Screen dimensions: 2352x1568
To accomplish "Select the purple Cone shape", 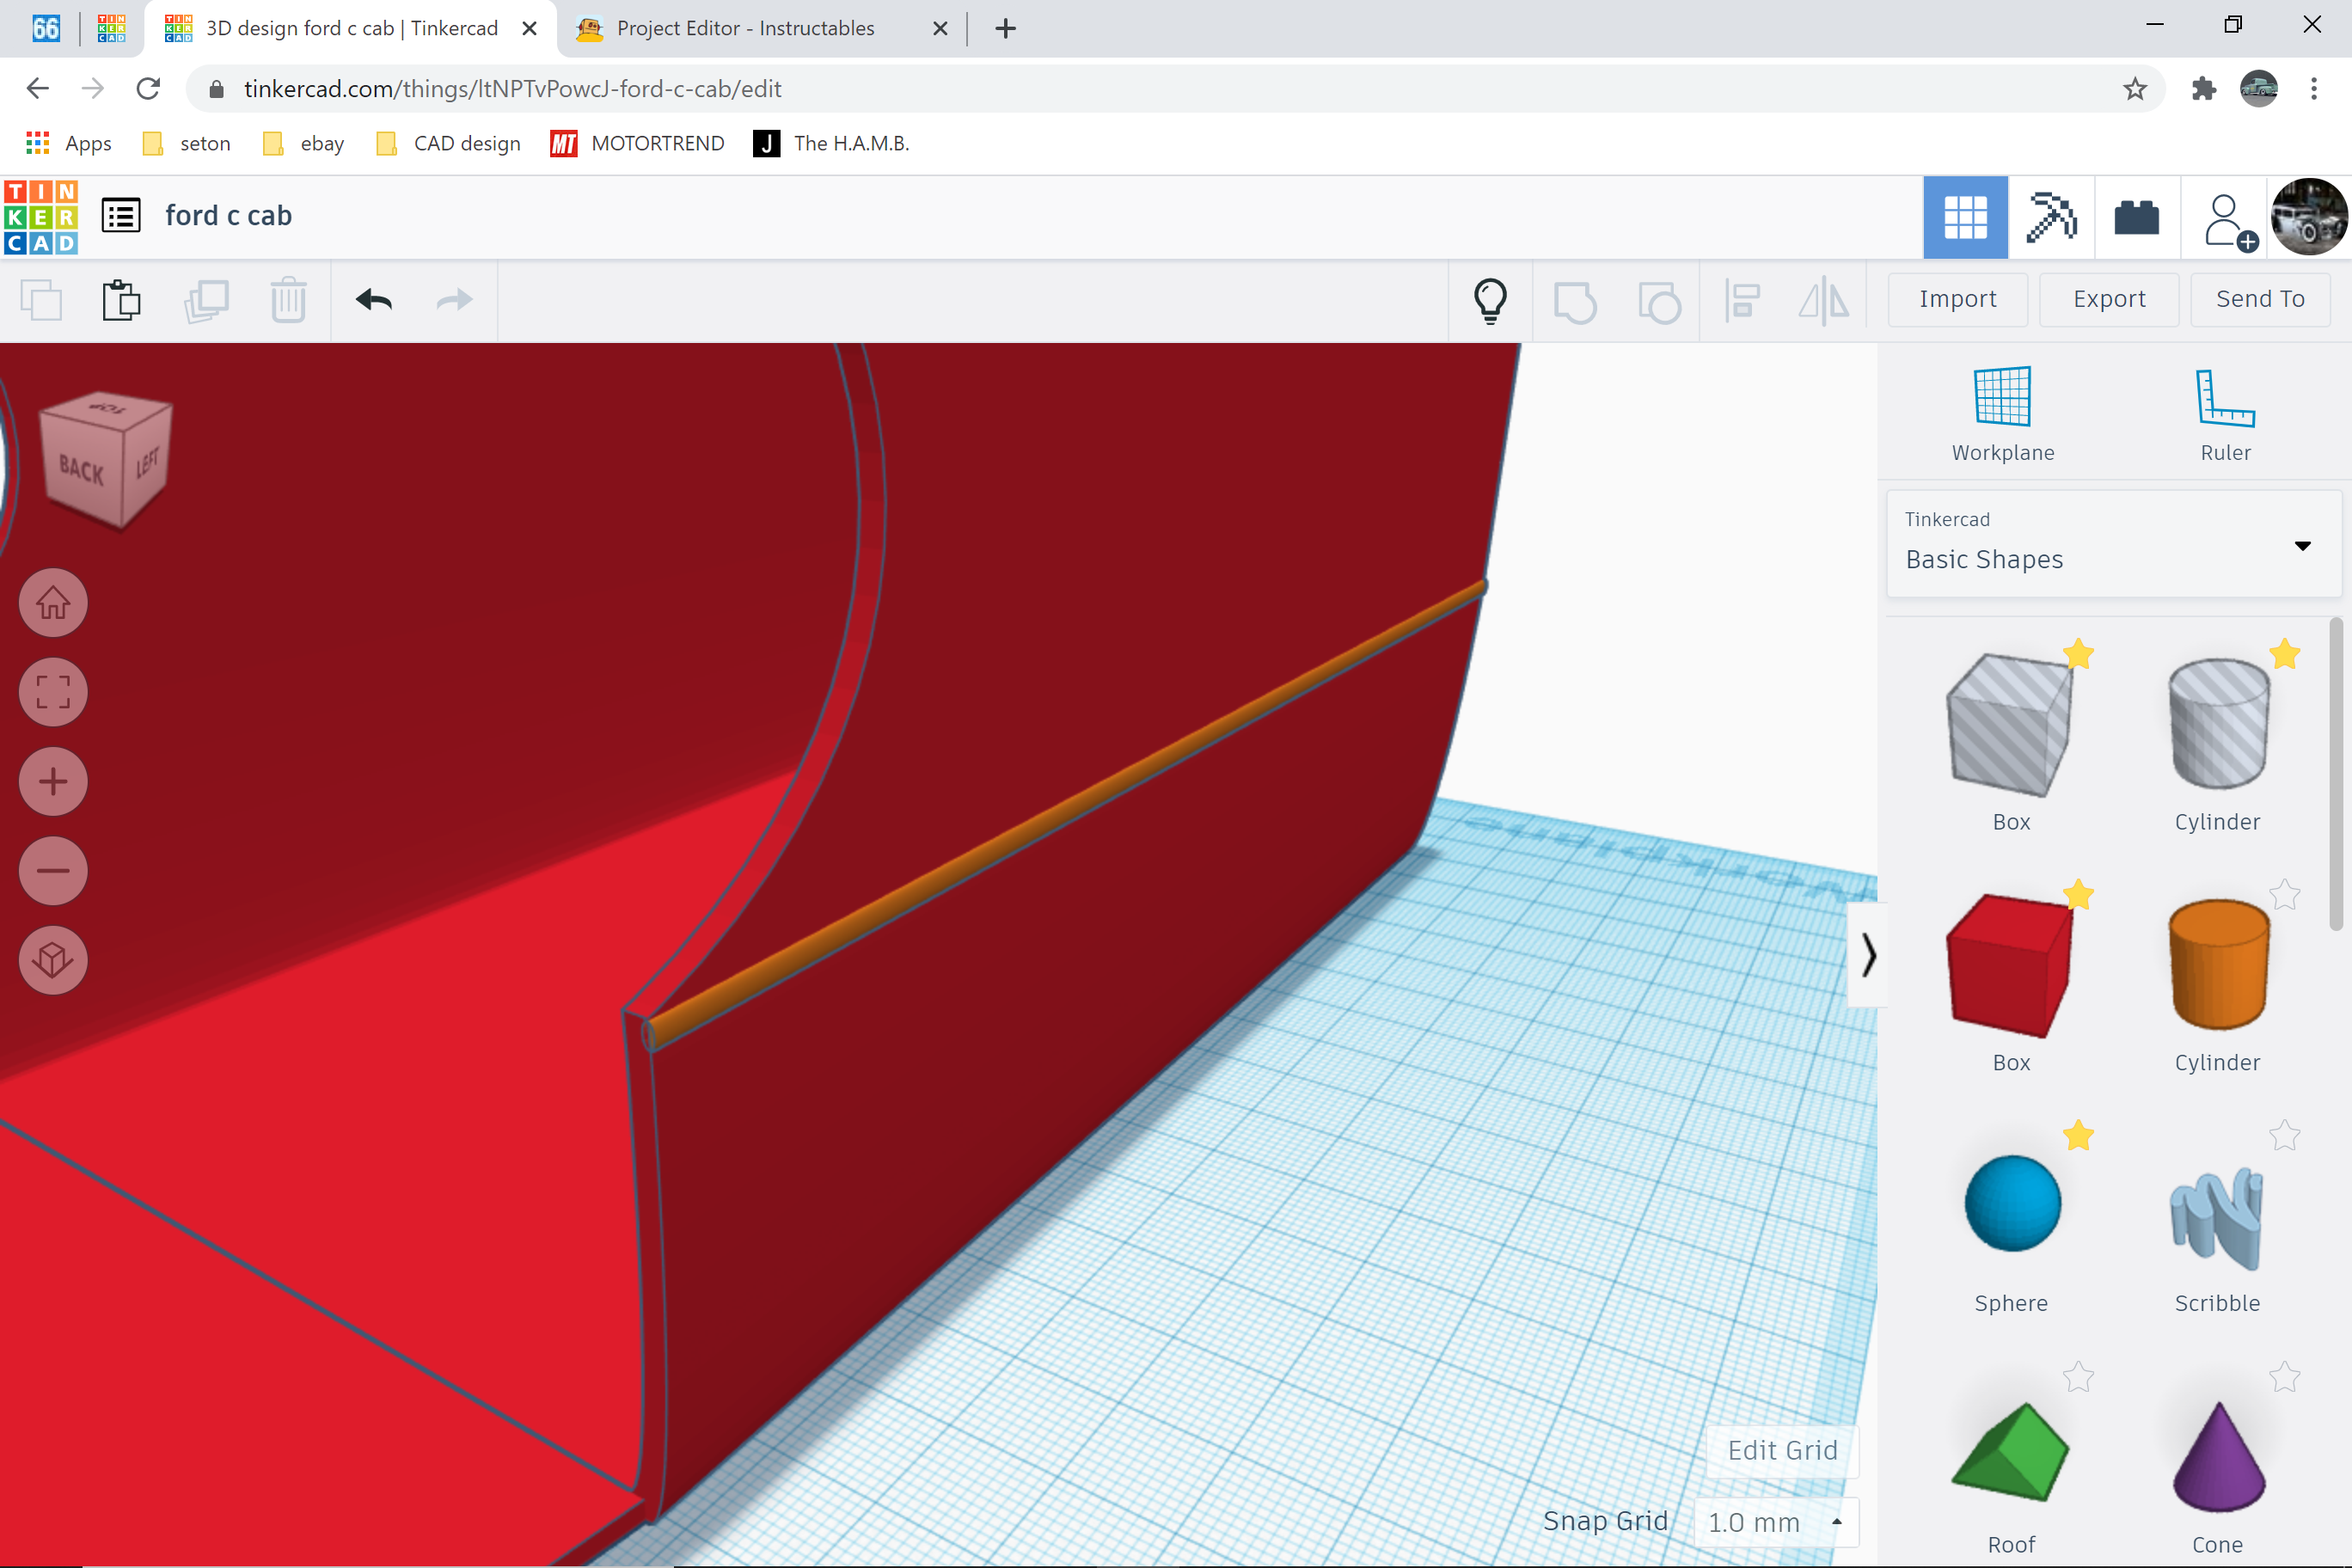I will (2218, 1456).
